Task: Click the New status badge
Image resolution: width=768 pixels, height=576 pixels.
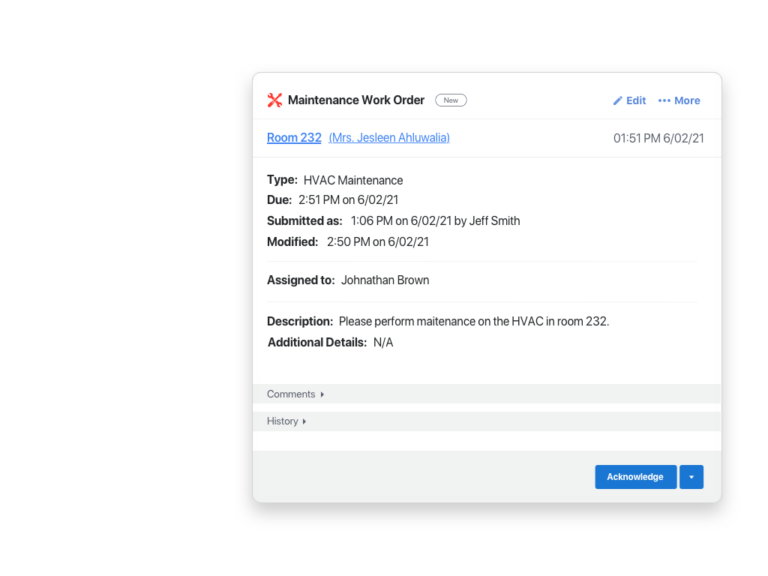Action: (x=451, y=100)
